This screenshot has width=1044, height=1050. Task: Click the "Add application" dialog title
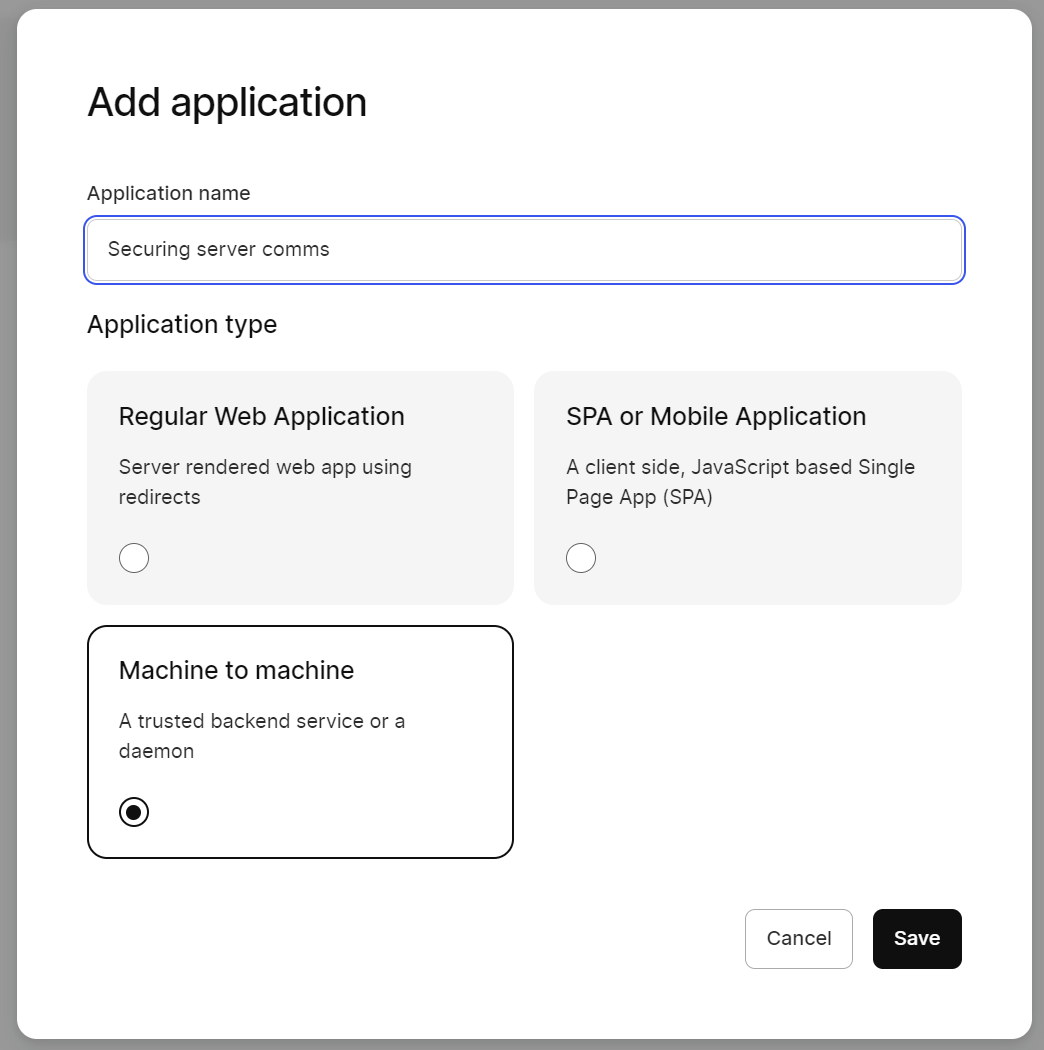point(227,103)
